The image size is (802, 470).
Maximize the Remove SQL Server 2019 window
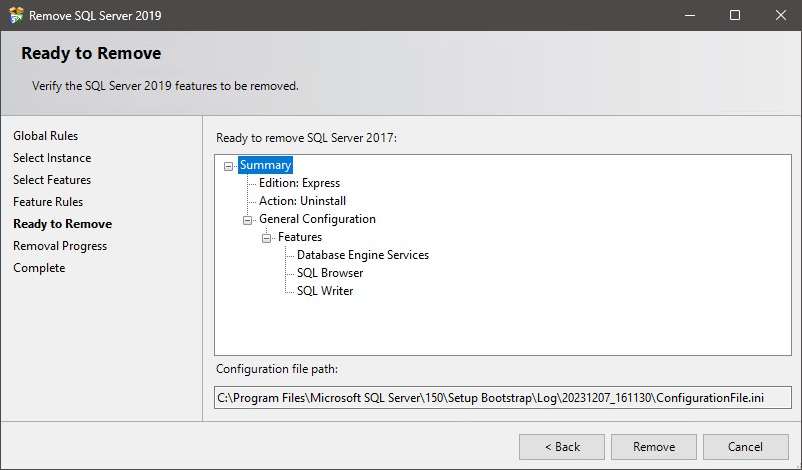(735, 15)
